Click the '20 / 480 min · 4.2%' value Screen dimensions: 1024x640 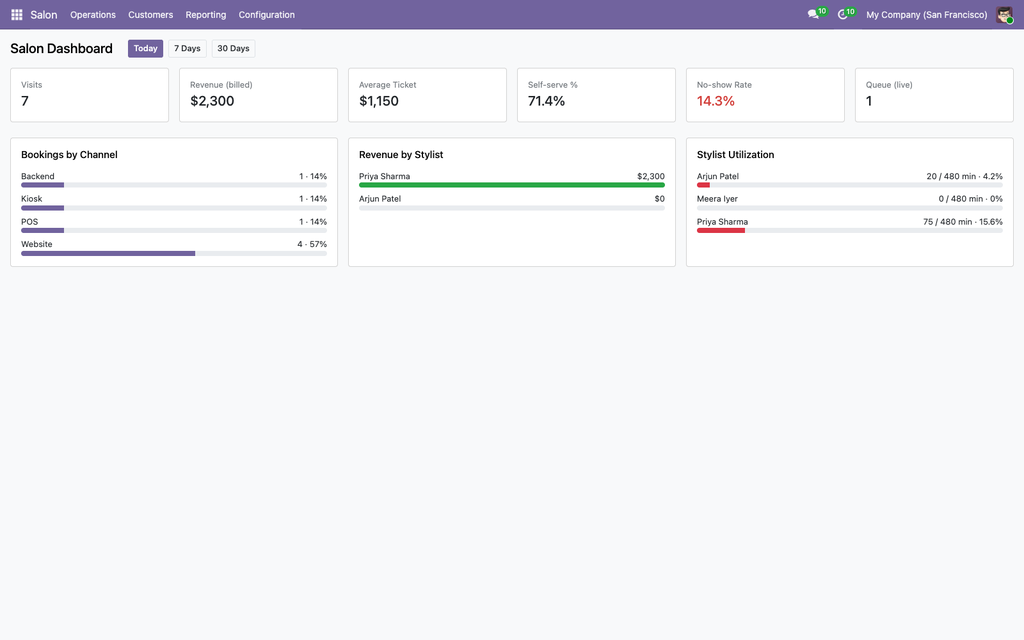pyautogui.click(x=965, y=176)
